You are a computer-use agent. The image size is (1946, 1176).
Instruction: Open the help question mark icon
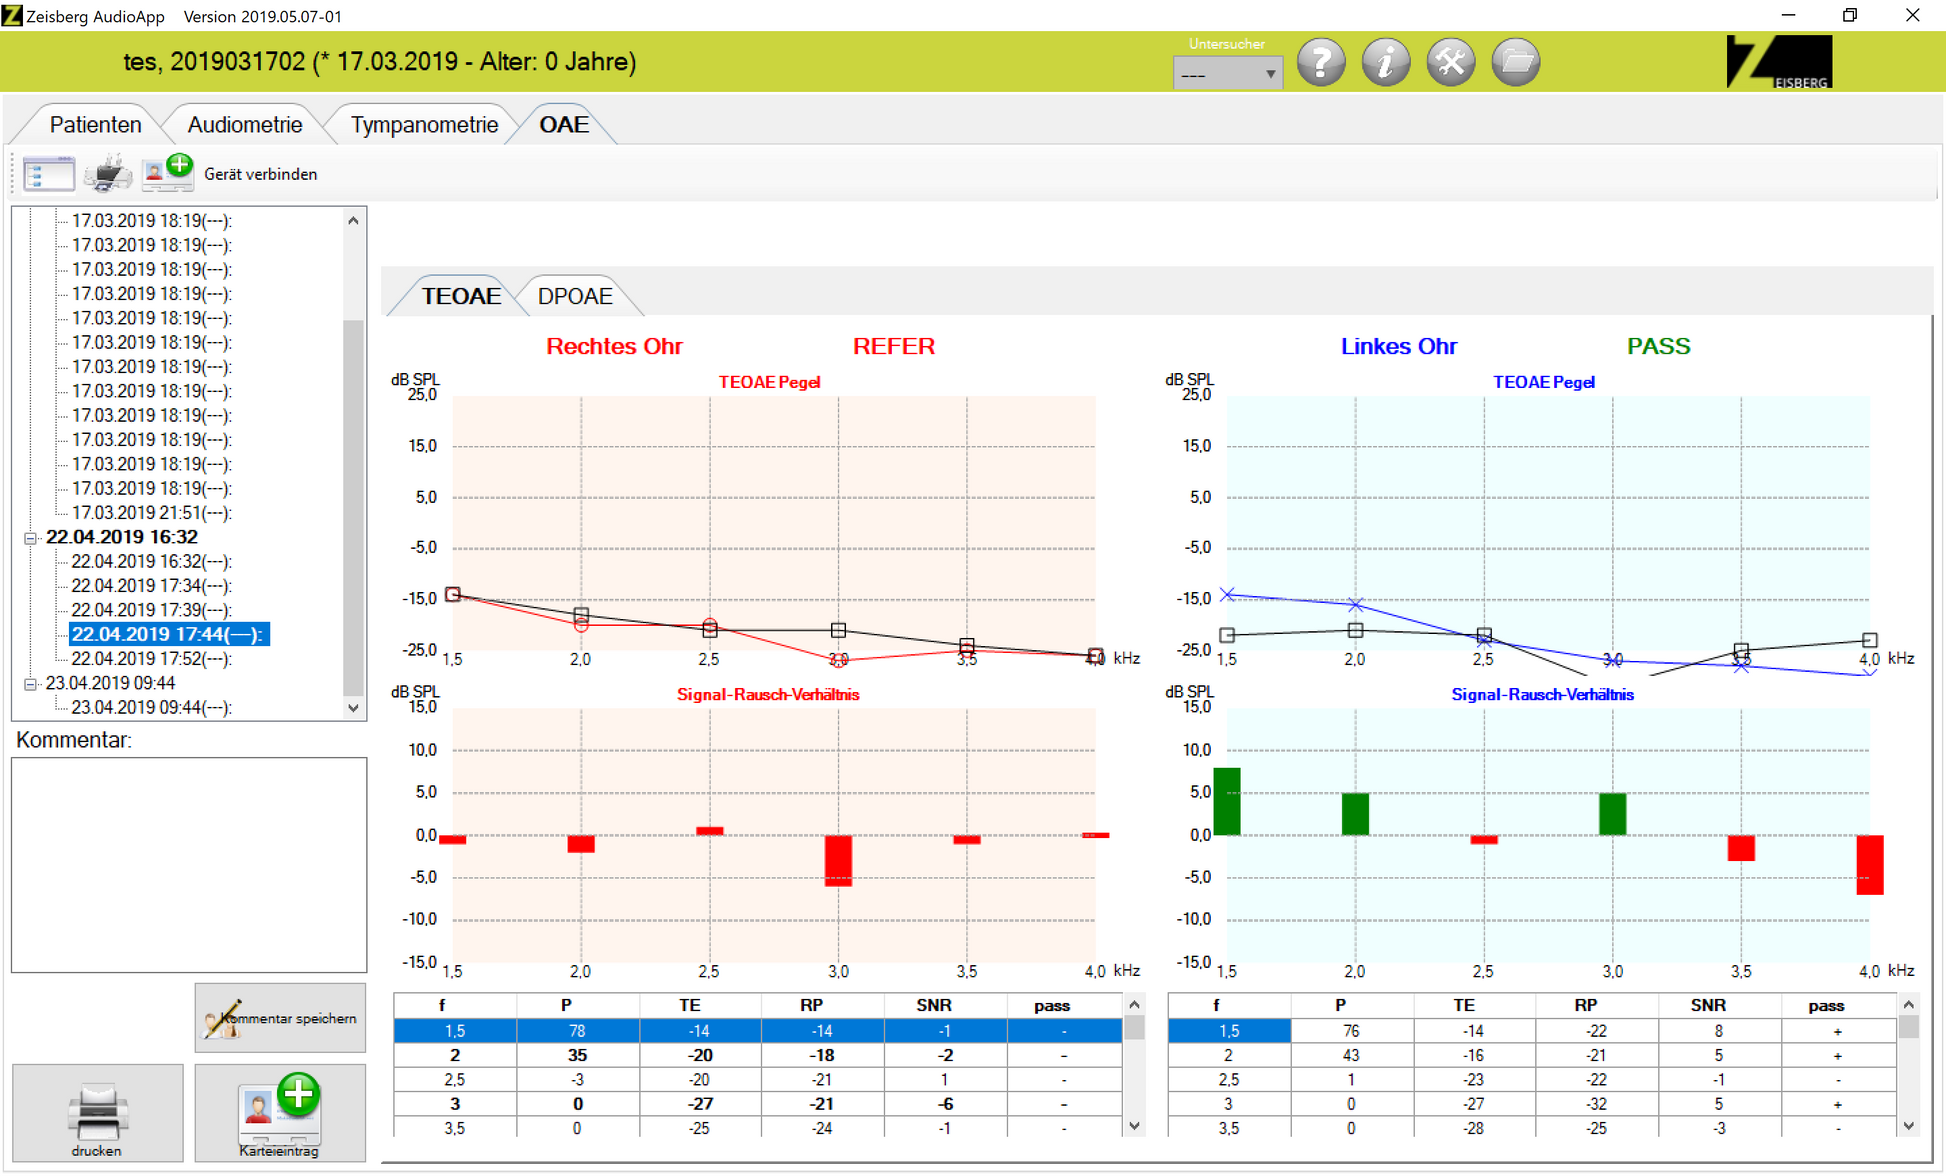coord(1321,62)
